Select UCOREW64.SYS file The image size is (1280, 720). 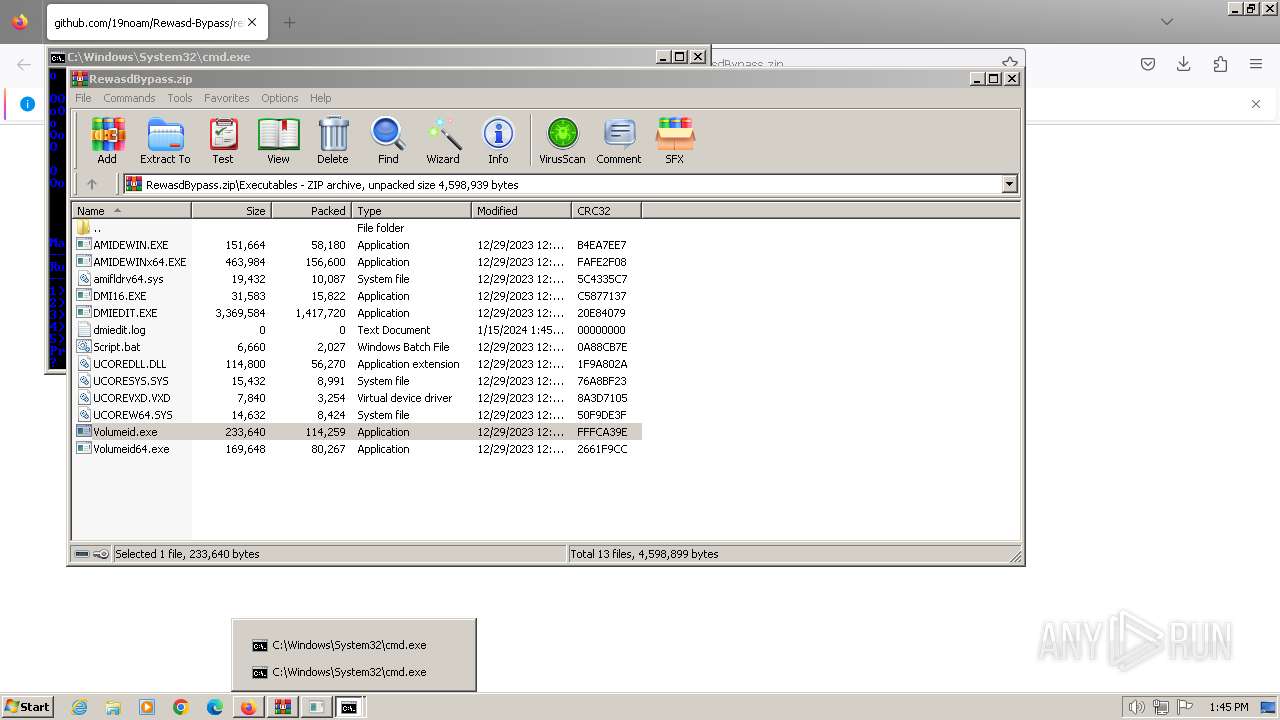tap(358, 415)
